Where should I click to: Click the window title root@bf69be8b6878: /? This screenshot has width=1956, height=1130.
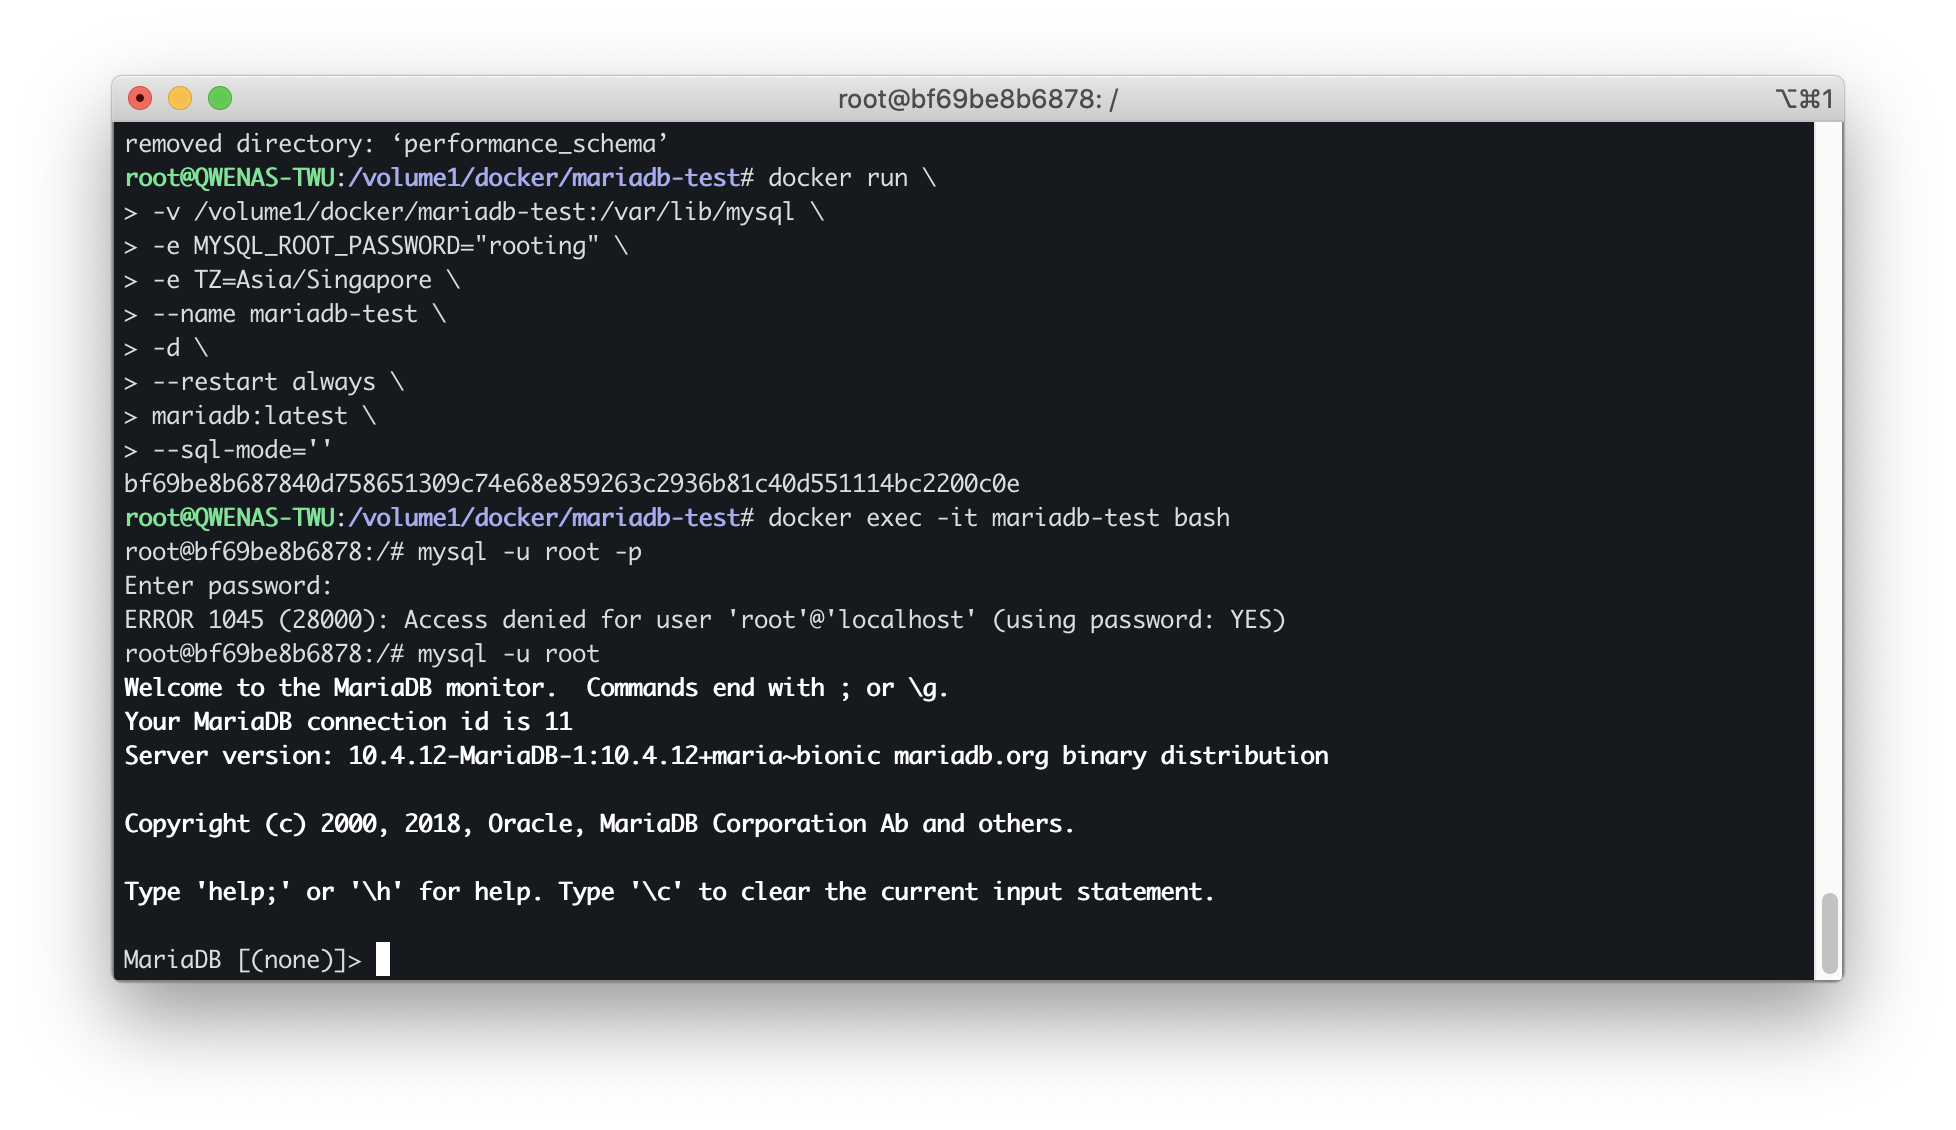click(x=977, y=99)
